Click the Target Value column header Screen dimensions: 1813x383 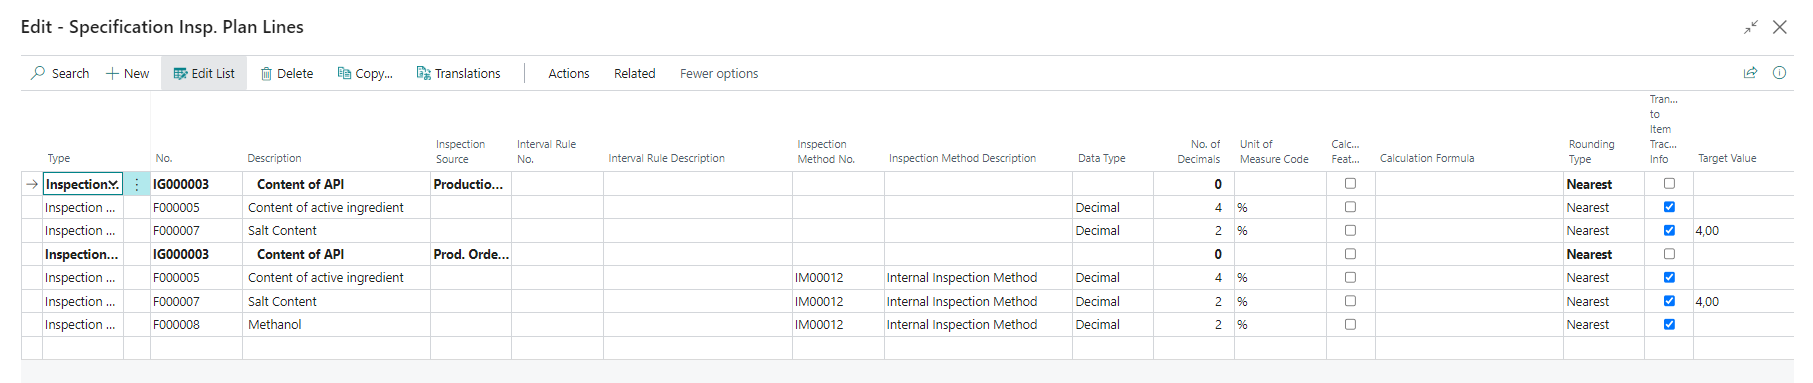(1727, 158)
